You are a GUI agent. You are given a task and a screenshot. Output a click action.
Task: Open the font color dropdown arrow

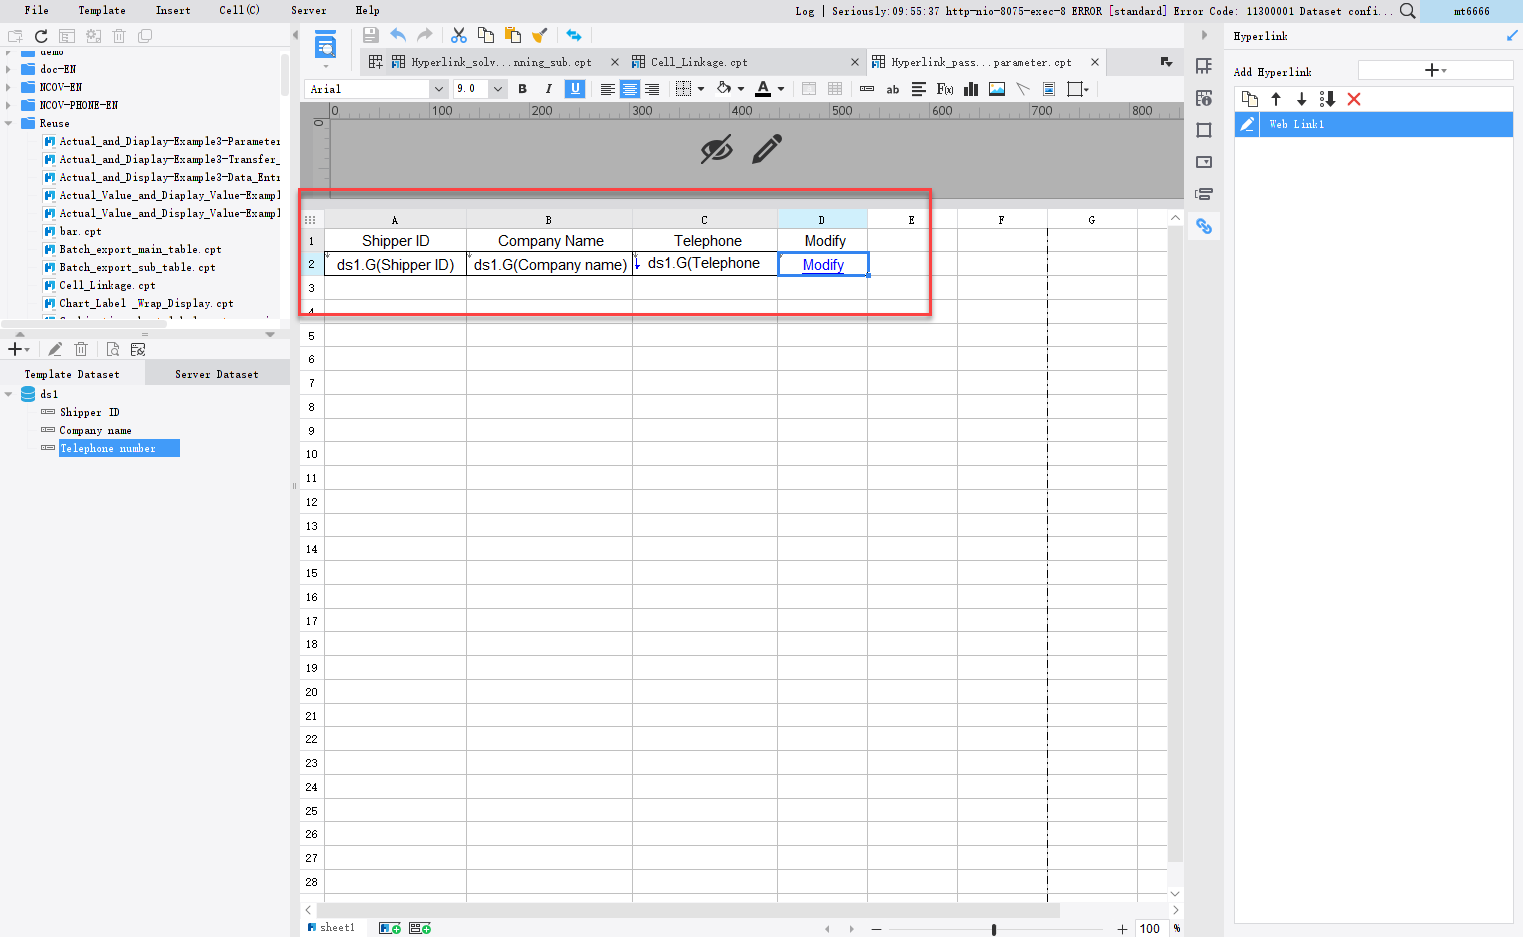(781, 89)
